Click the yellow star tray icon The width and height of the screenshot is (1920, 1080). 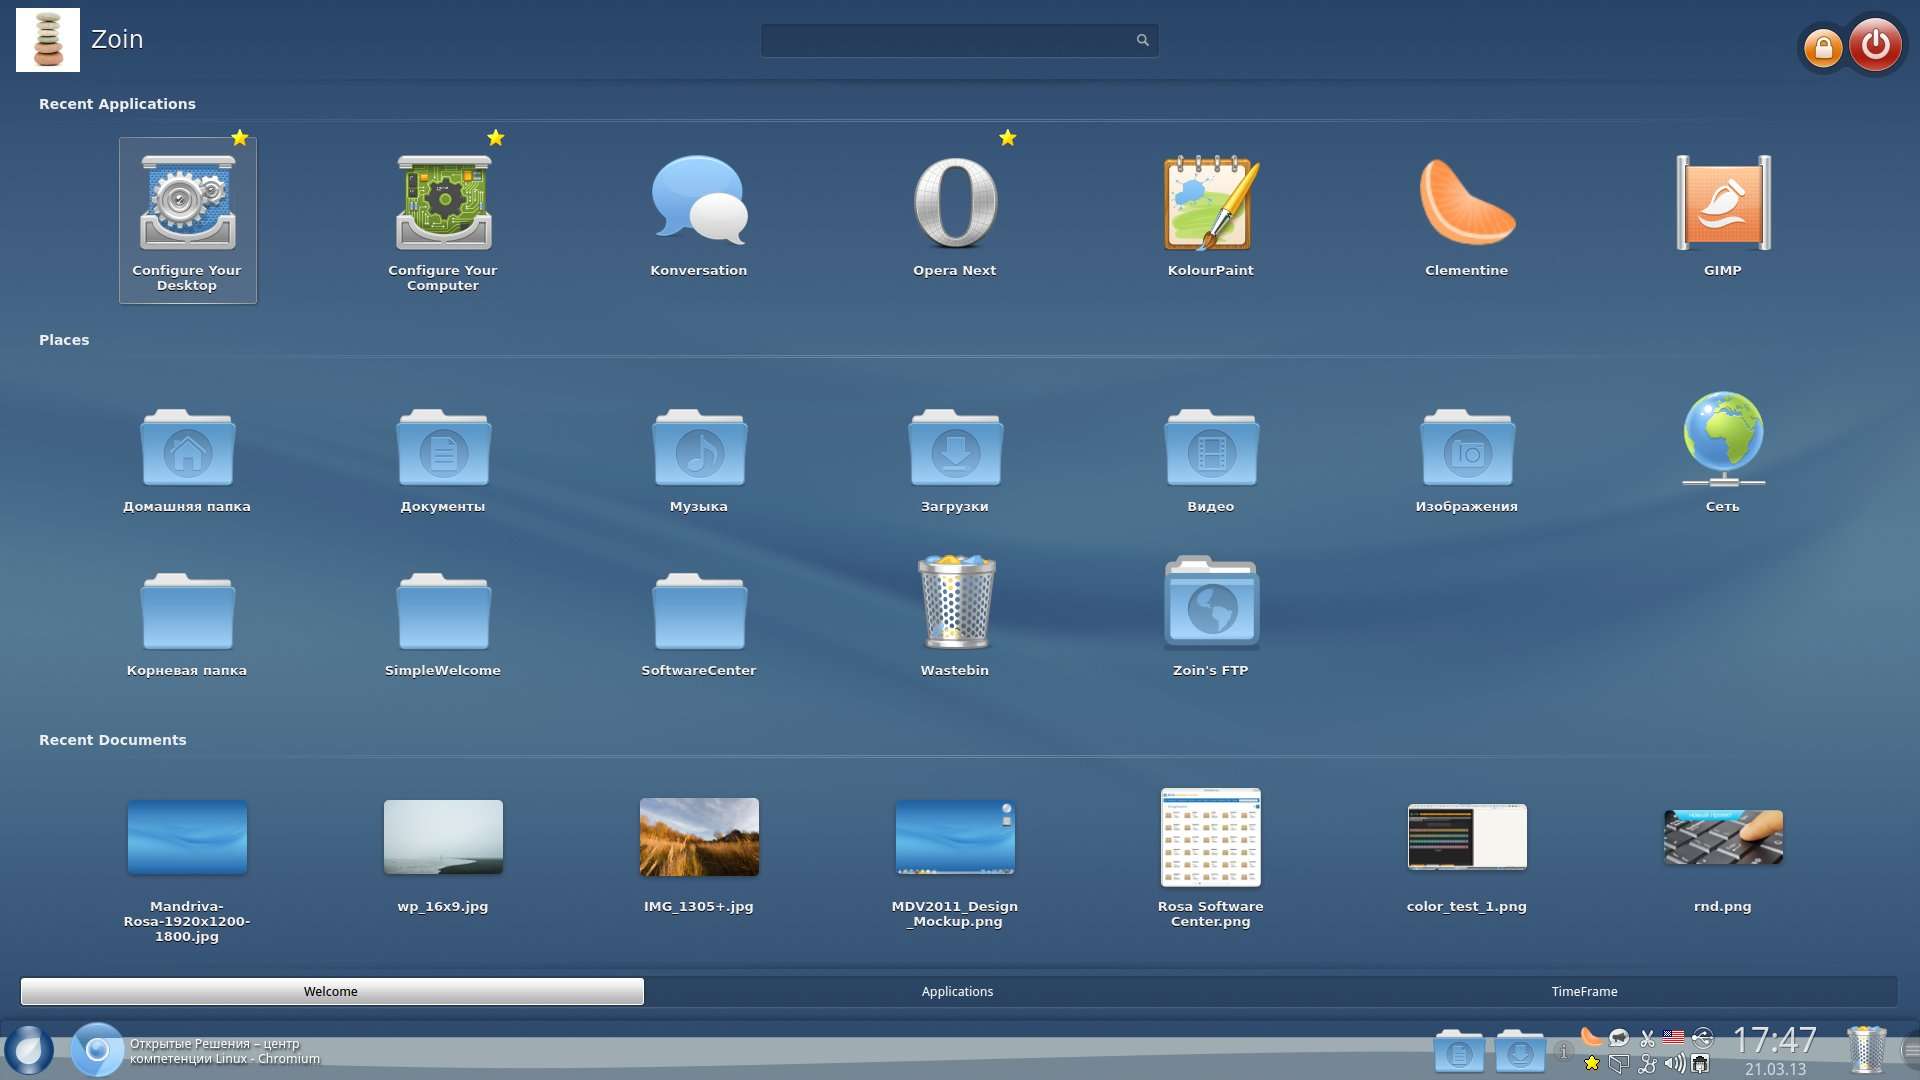[1591, 1064]
